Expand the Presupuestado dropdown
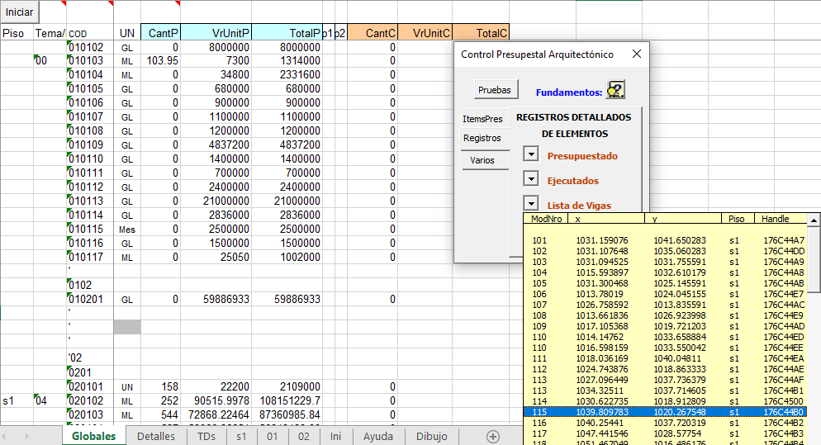Viewport: 821px width, 445px height. click(x=531, y=154)
